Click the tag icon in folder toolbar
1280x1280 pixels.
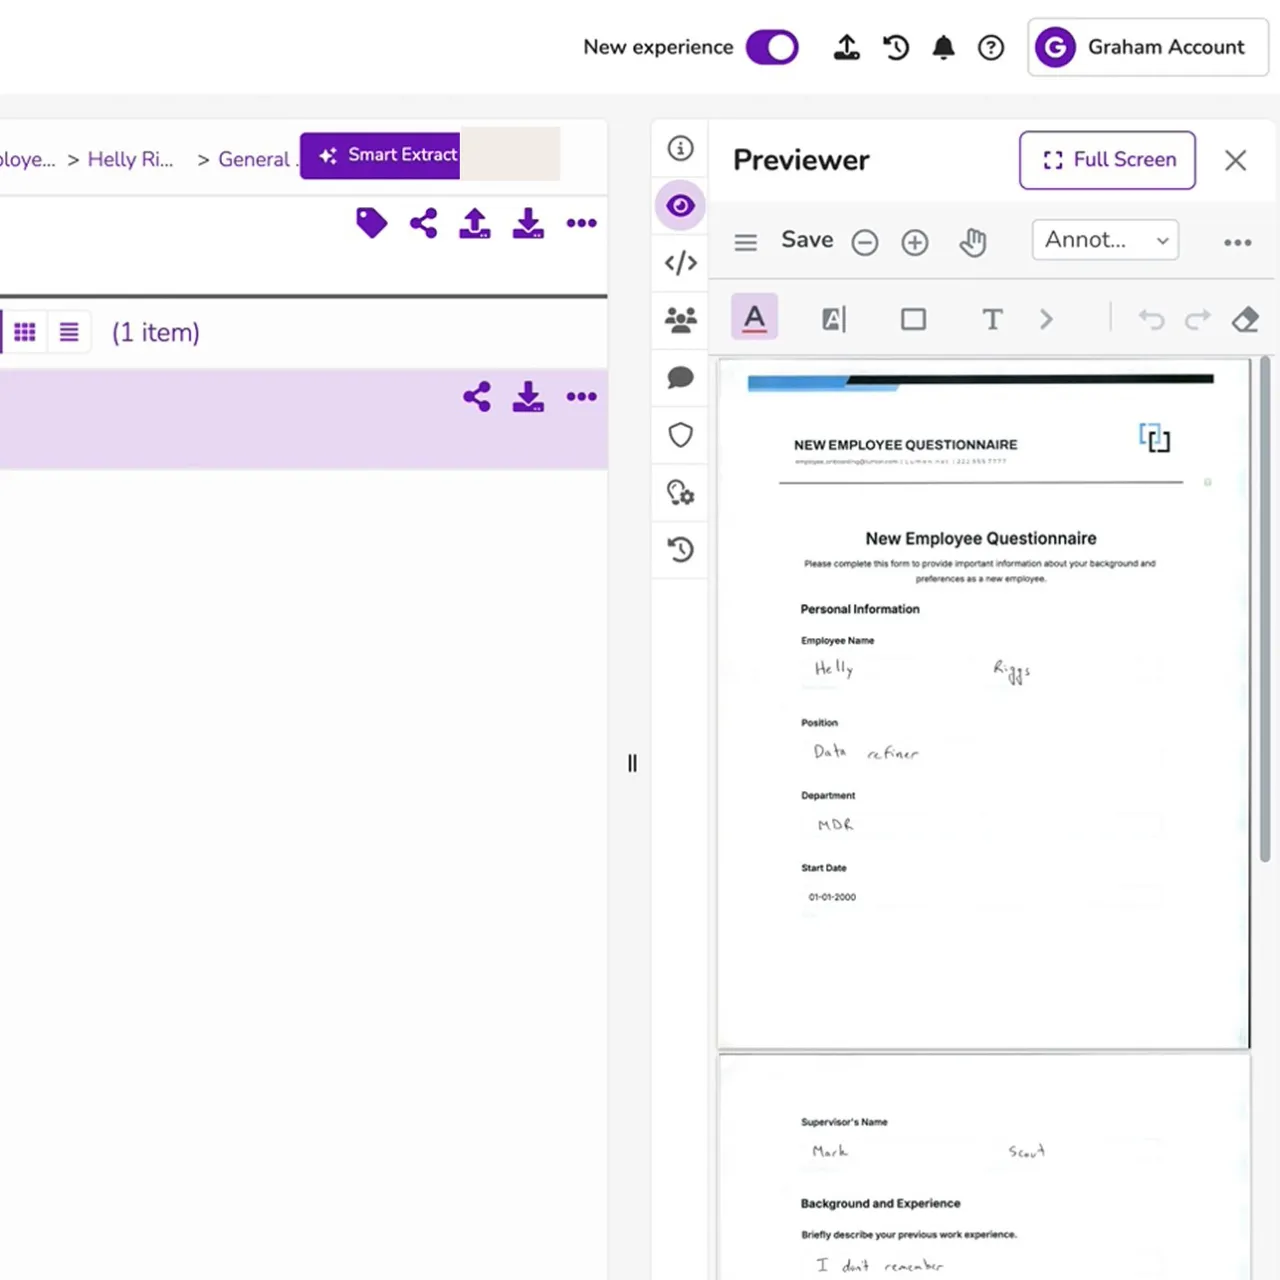point(371,223)
